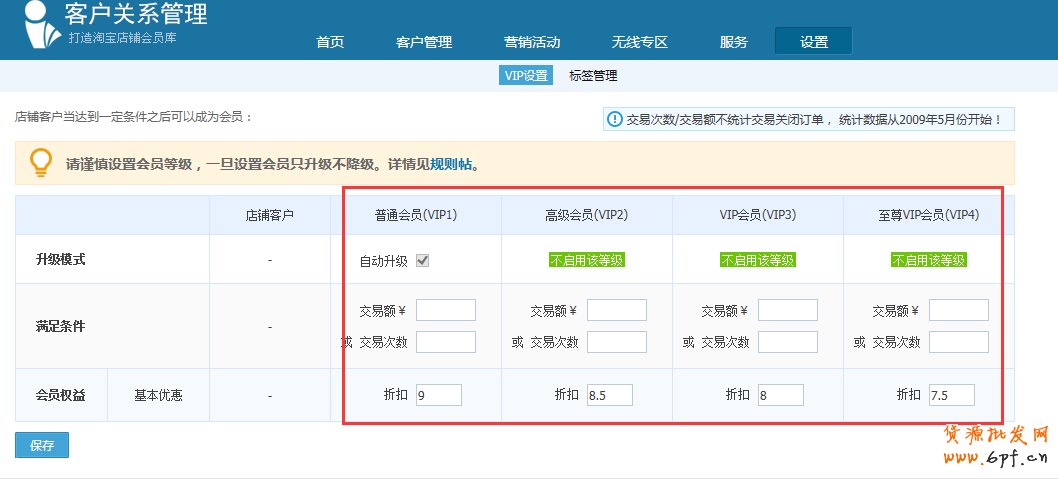Enable VIP3 level via its green label
The height and width of the screenshot is (479, 1058).
[757, 260]
